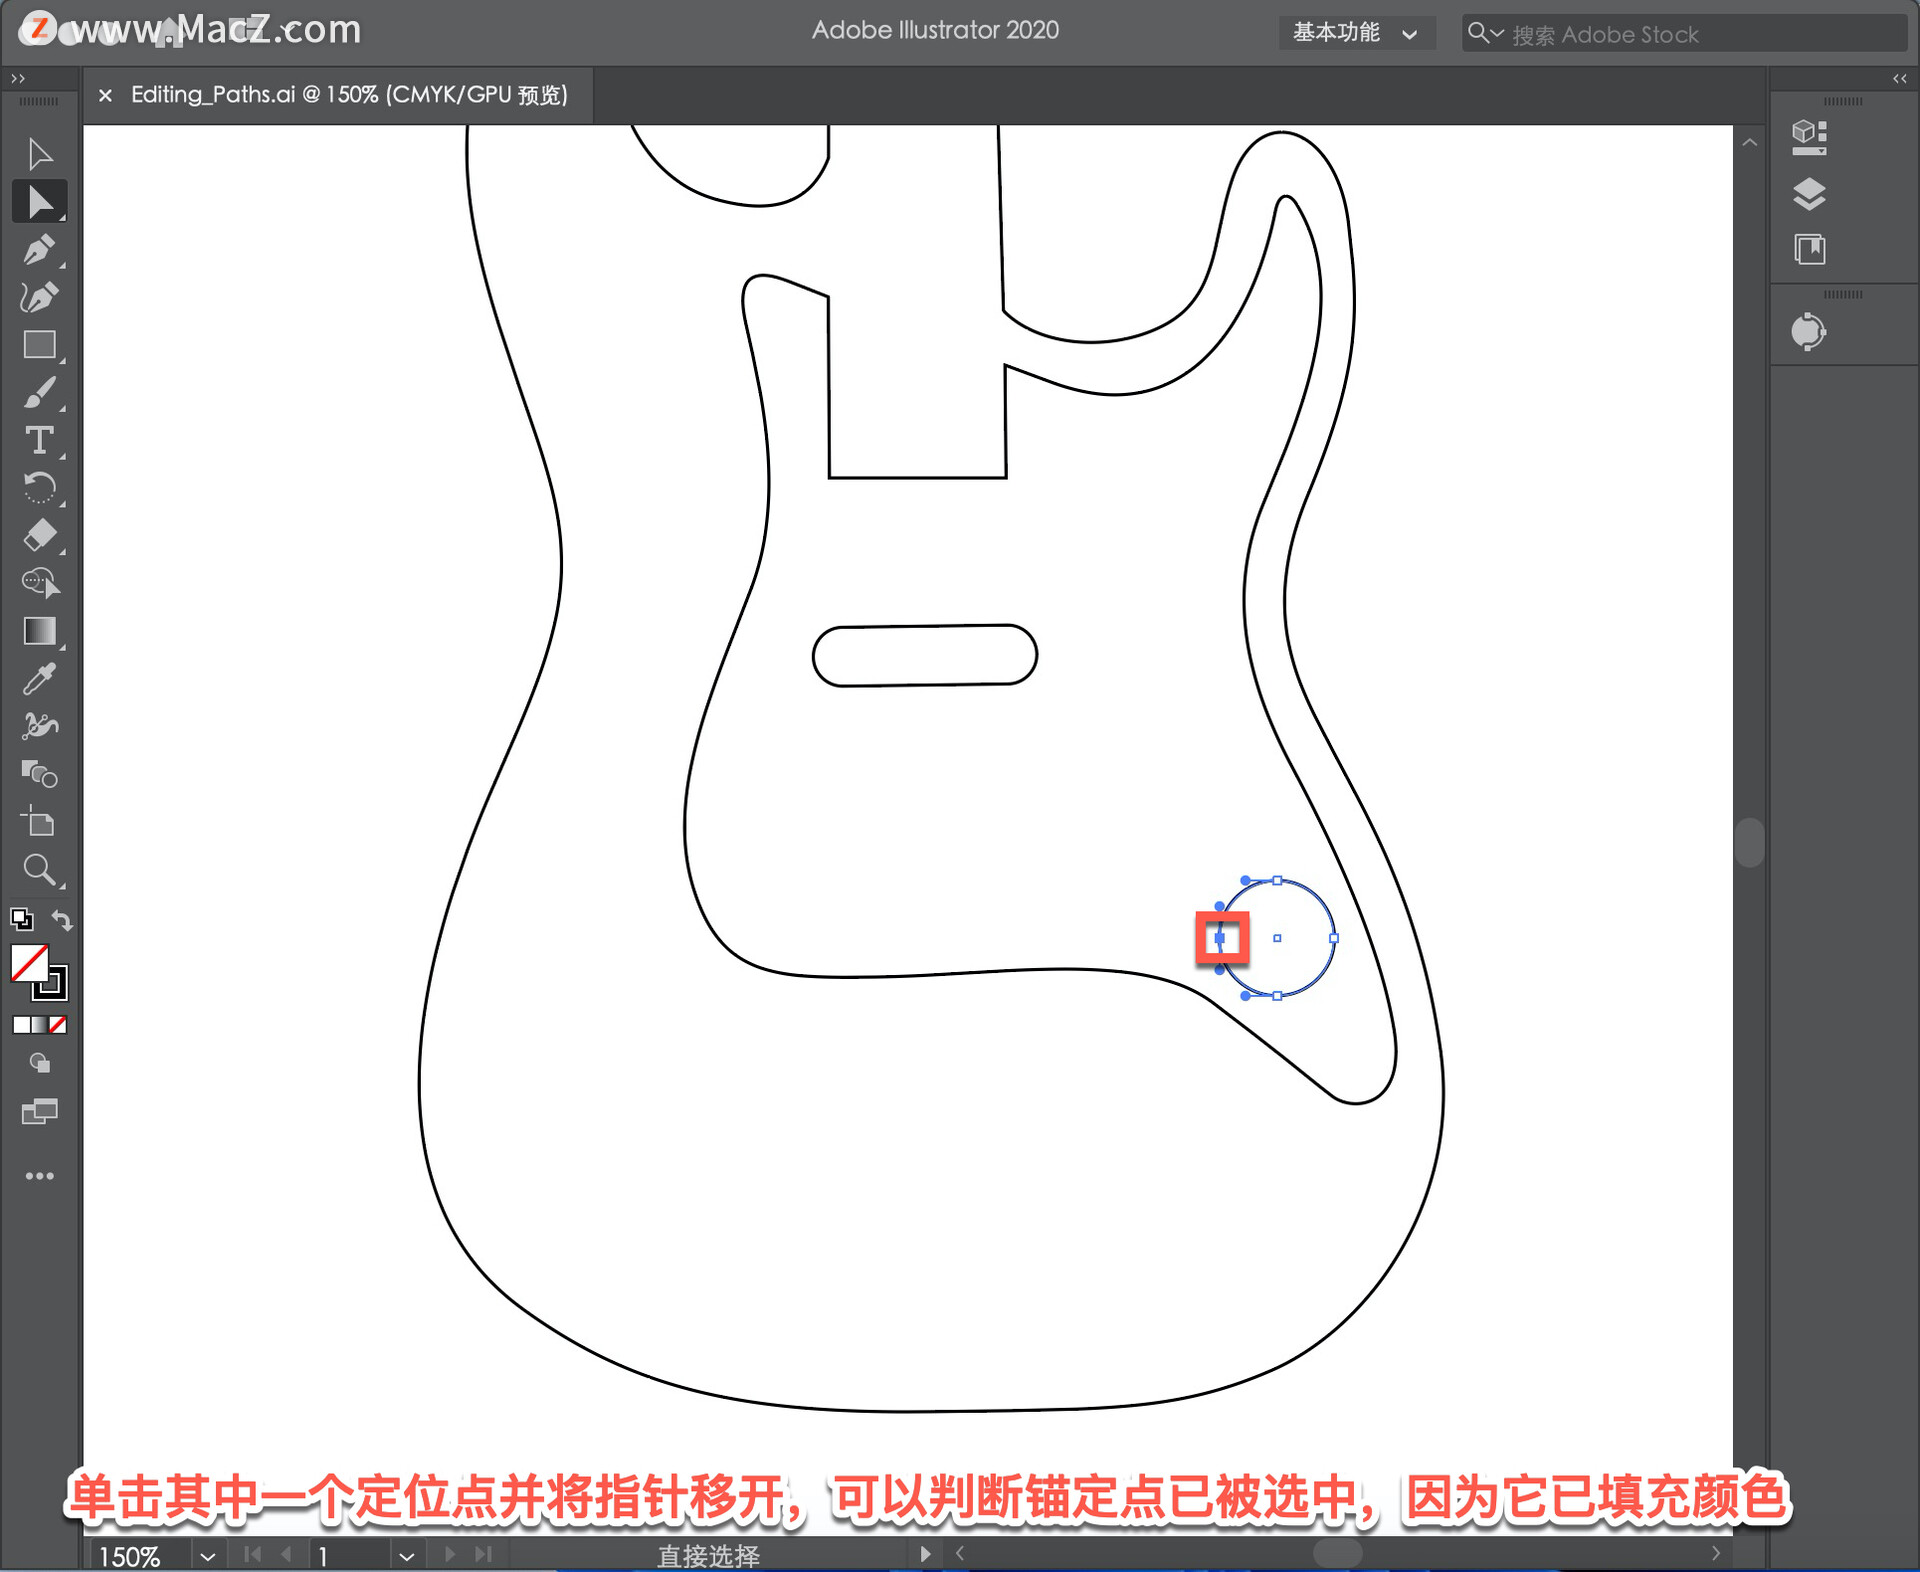Click the circle's top anchor point
1920x1572 pixels.
[1277, 881]
